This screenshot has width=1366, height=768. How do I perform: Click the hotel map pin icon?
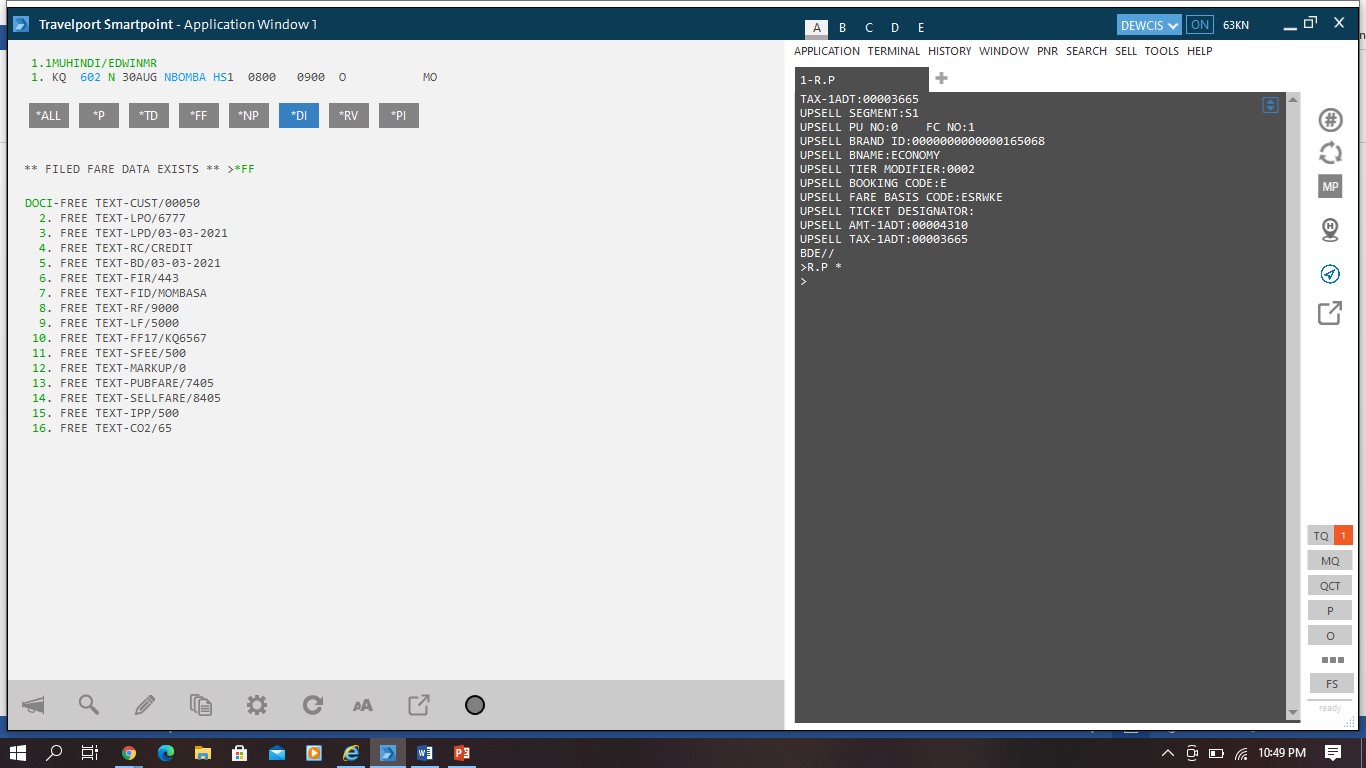tap(1330, 230)
